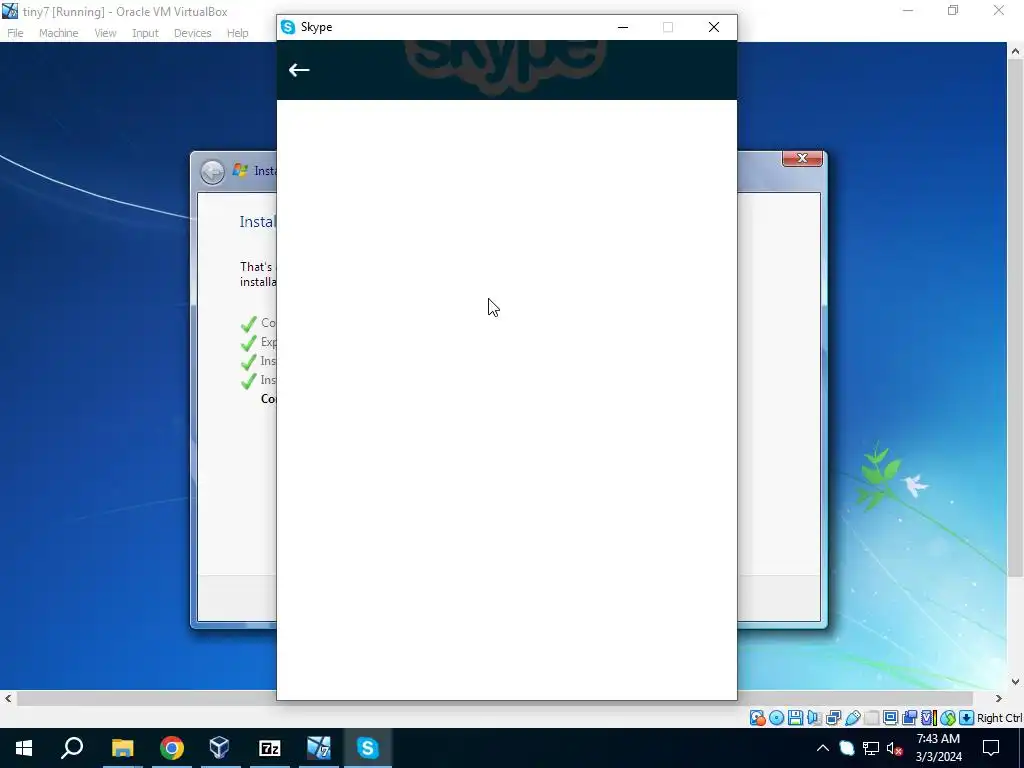
Task: Open the VirtualBox View menu
Action: [105, 33]
